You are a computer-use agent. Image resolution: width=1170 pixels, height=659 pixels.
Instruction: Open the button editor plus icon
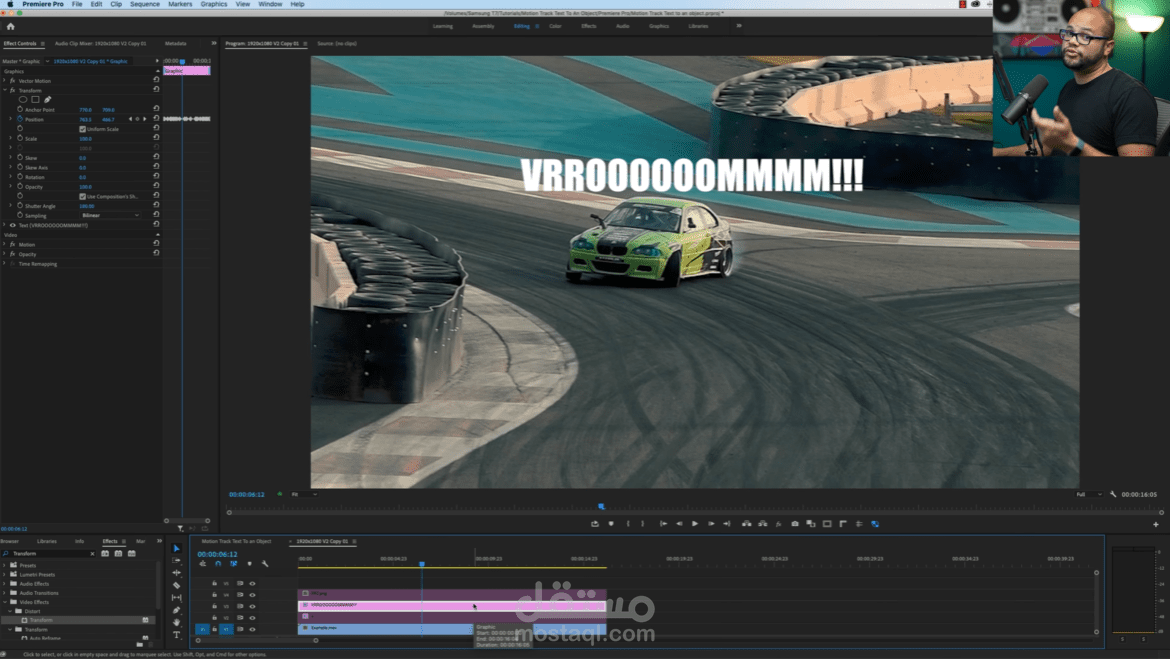[1156, 524]
